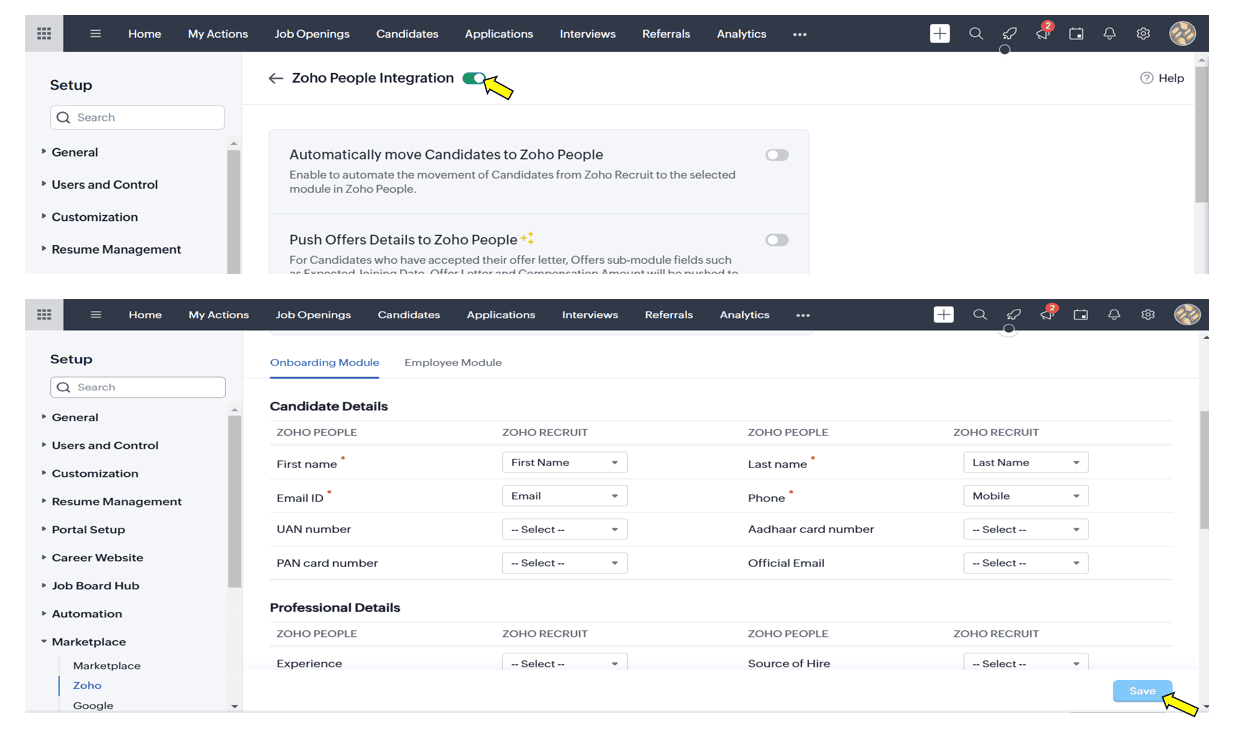Click Setup search field in integration toggle screenshot
The width and height of the screenshot is (1236, 731).
point(138,117)
